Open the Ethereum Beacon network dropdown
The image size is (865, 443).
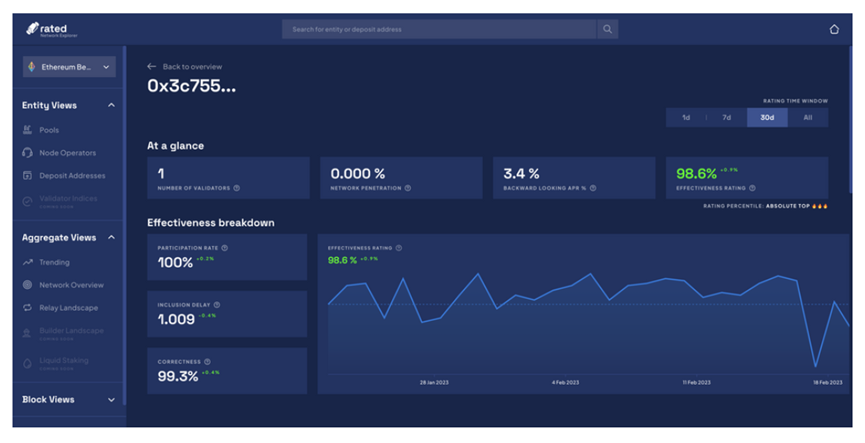[x=70, y=67]
